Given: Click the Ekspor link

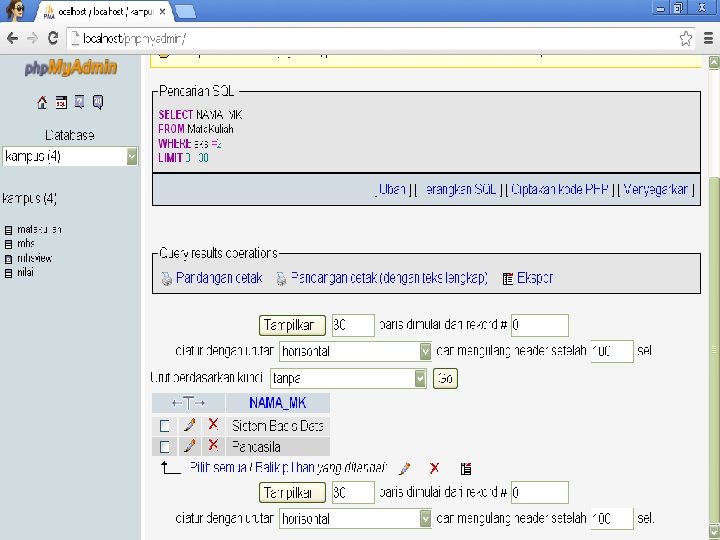Looking at the screenshot, I should tap(535, 278).
